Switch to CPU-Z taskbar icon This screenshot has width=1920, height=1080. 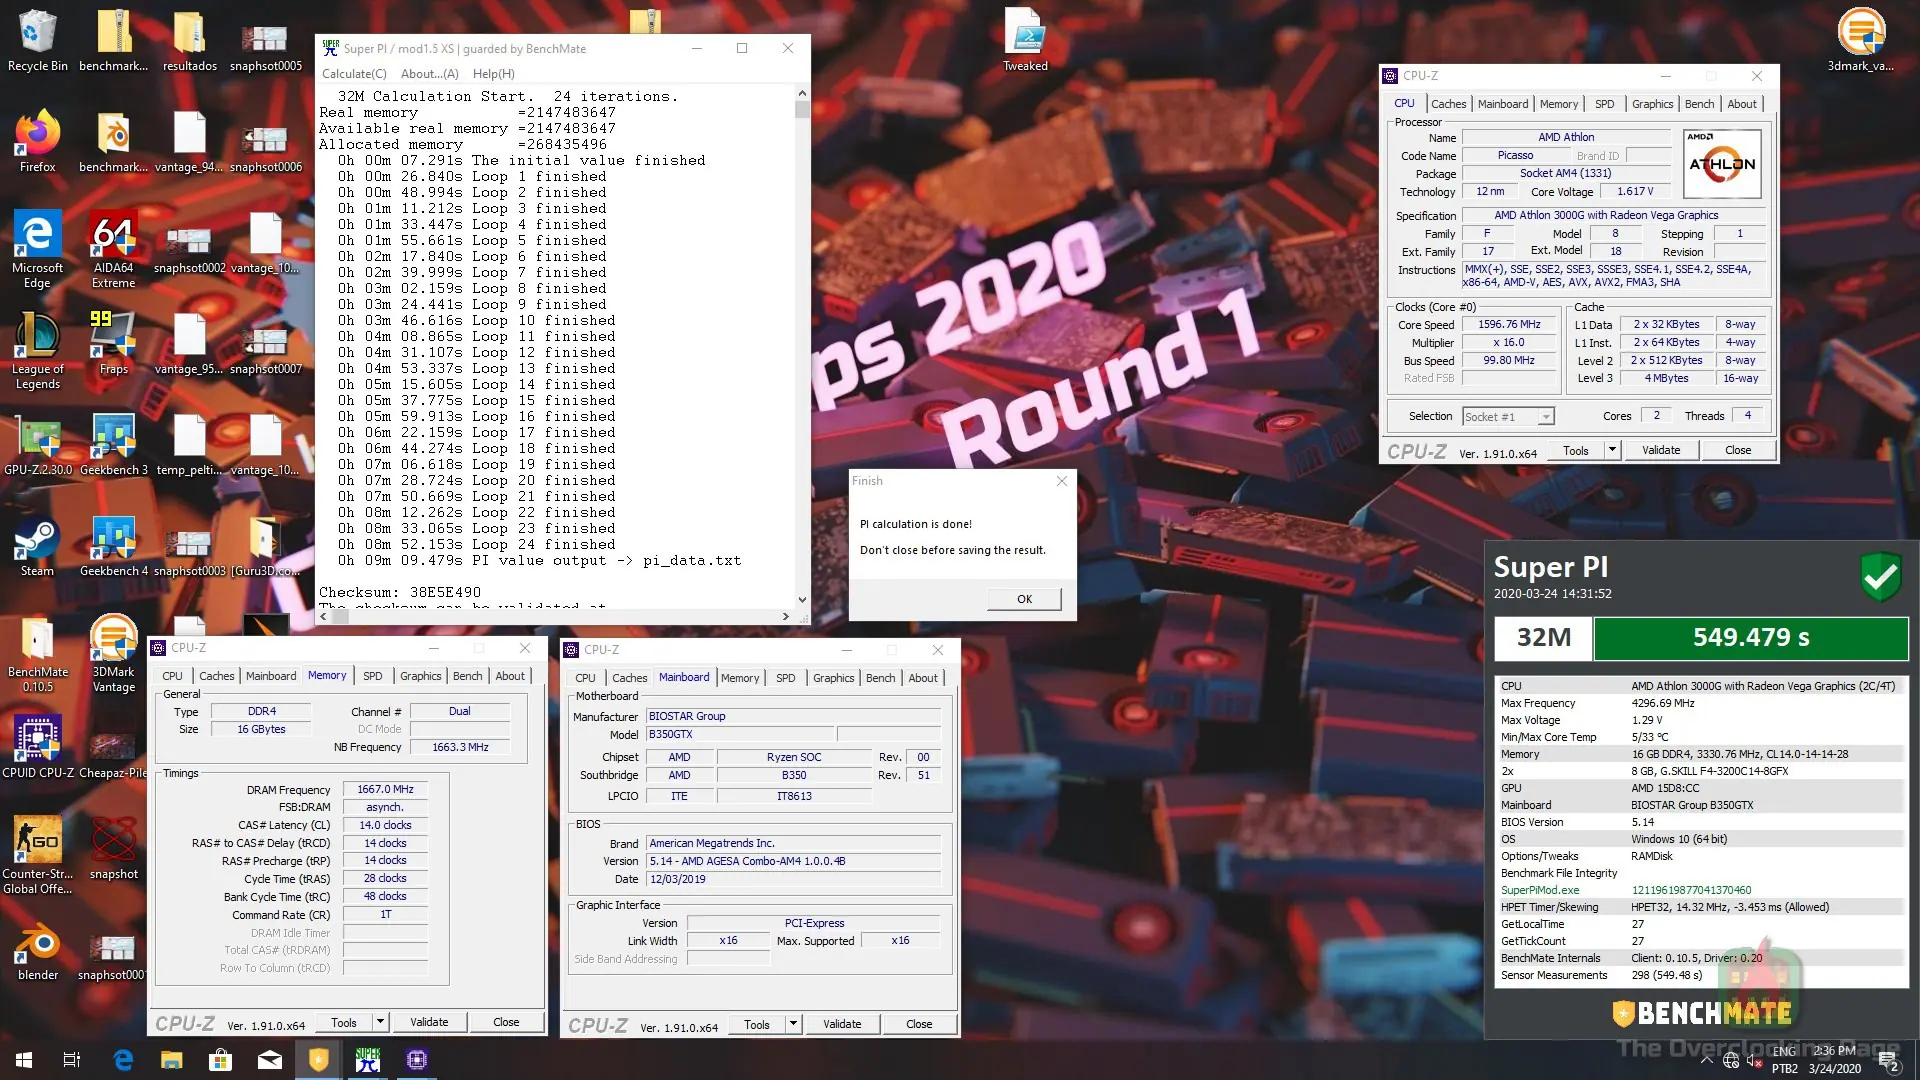tap(417, 1060)
